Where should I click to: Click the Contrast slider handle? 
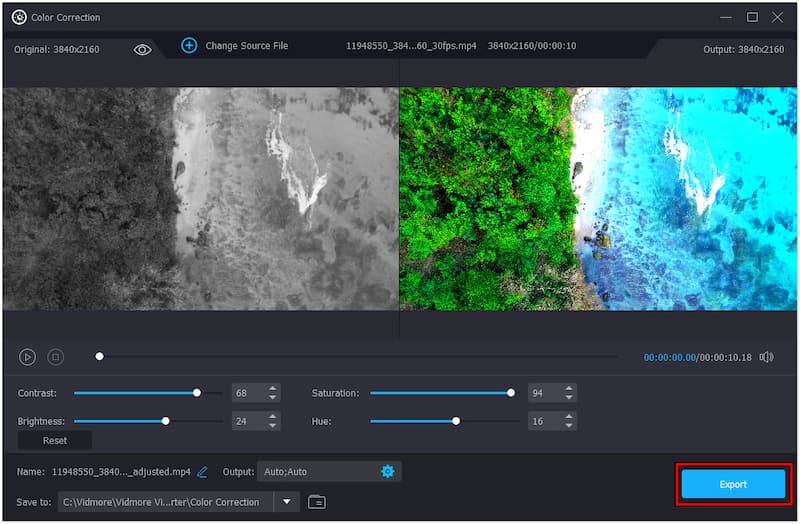tap(197, 393)
